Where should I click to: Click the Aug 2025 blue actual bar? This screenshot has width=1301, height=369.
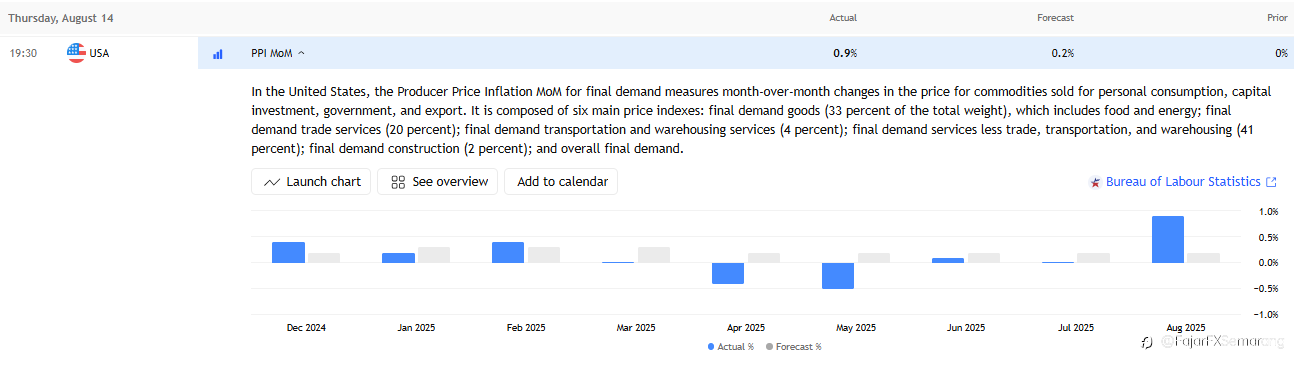tap(1168, 239)
